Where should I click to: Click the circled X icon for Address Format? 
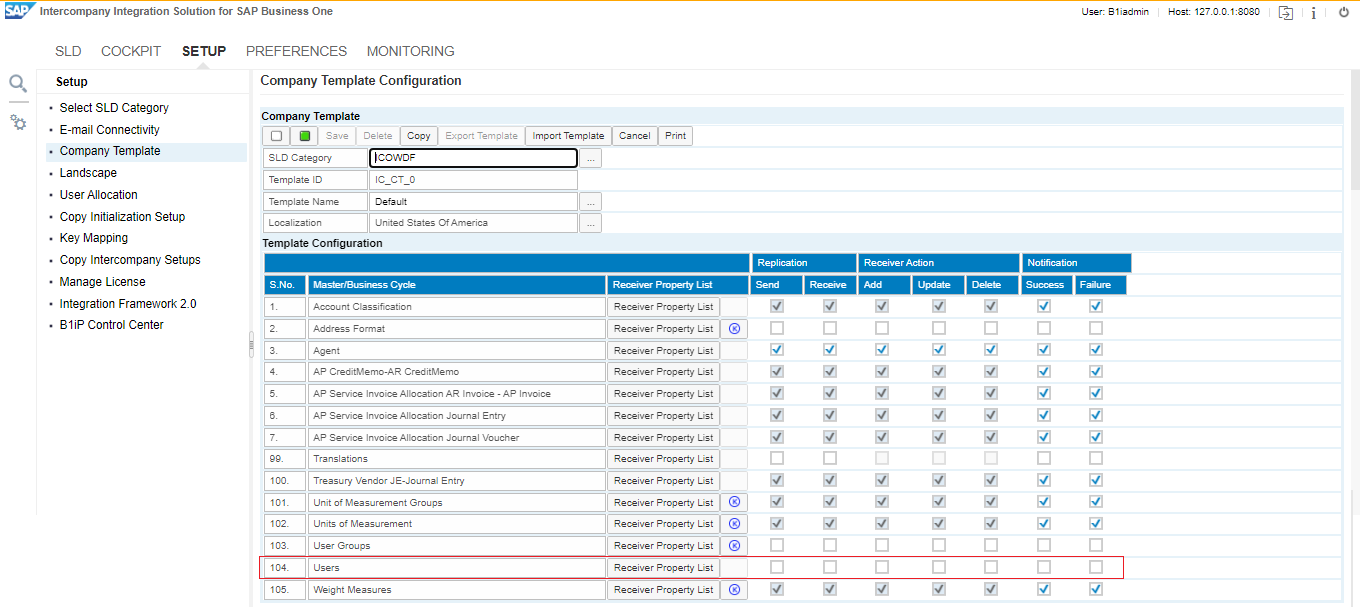(x=734, y=329)
